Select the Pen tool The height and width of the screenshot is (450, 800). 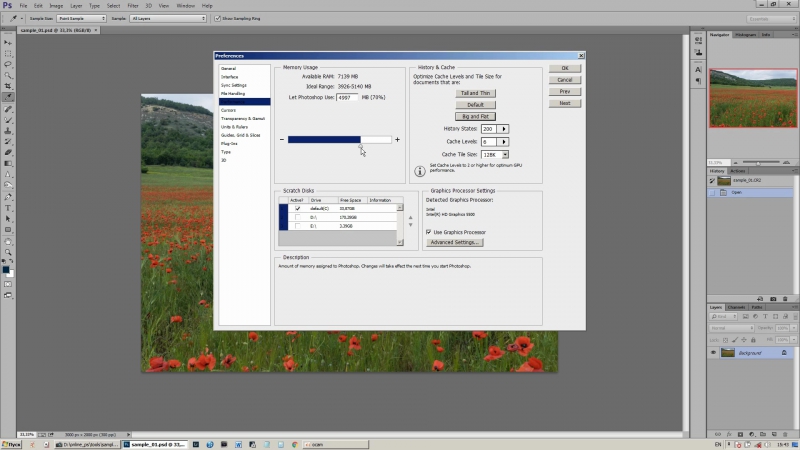[x=8, y=197]
